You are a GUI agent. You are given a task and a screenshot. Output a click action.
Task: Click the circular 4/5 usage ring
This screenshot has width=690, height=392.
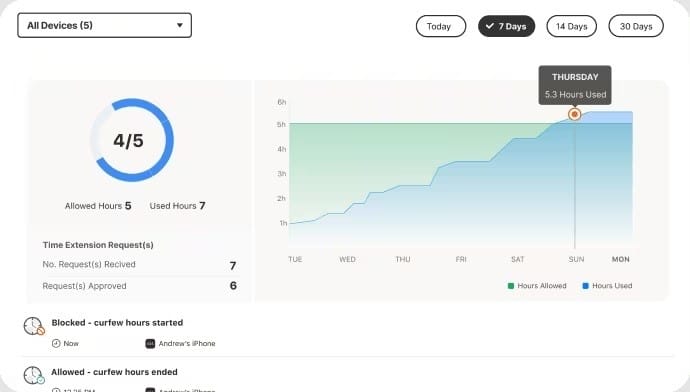(x=132, y=140)
